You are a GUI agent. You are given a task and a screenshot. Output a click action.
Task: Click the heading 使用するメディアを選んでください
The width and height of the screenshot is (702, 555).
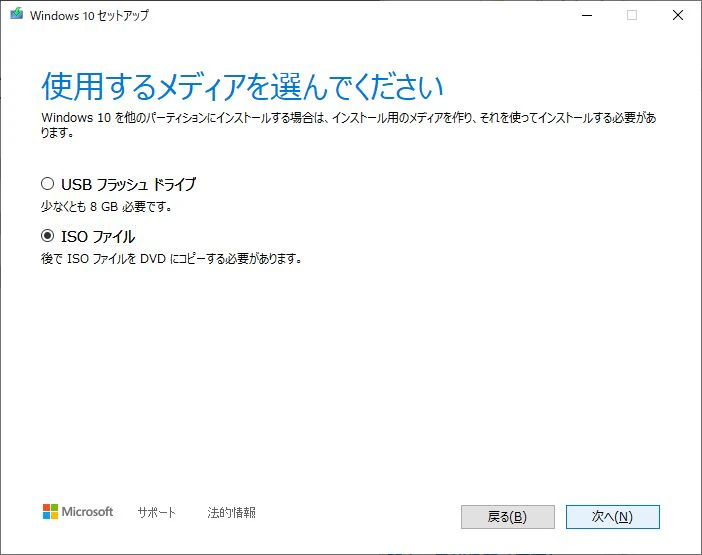(x=242, y=87)
